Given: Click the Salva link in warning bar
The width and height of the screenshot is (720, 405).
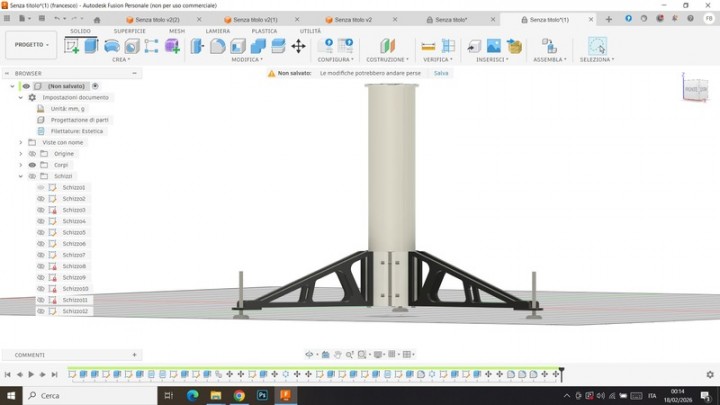Looking at the screenshot, I should tap(441, 73).
